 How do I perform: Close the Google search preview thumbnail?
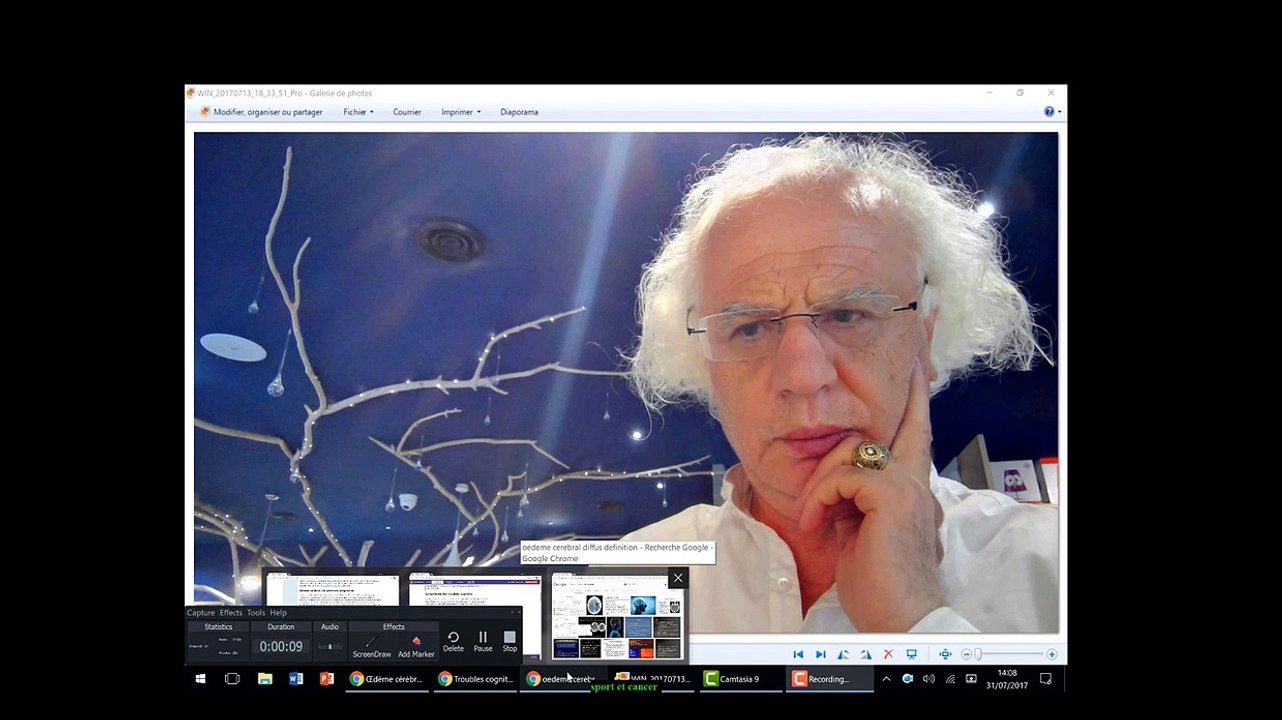click(x=678, y=578)
